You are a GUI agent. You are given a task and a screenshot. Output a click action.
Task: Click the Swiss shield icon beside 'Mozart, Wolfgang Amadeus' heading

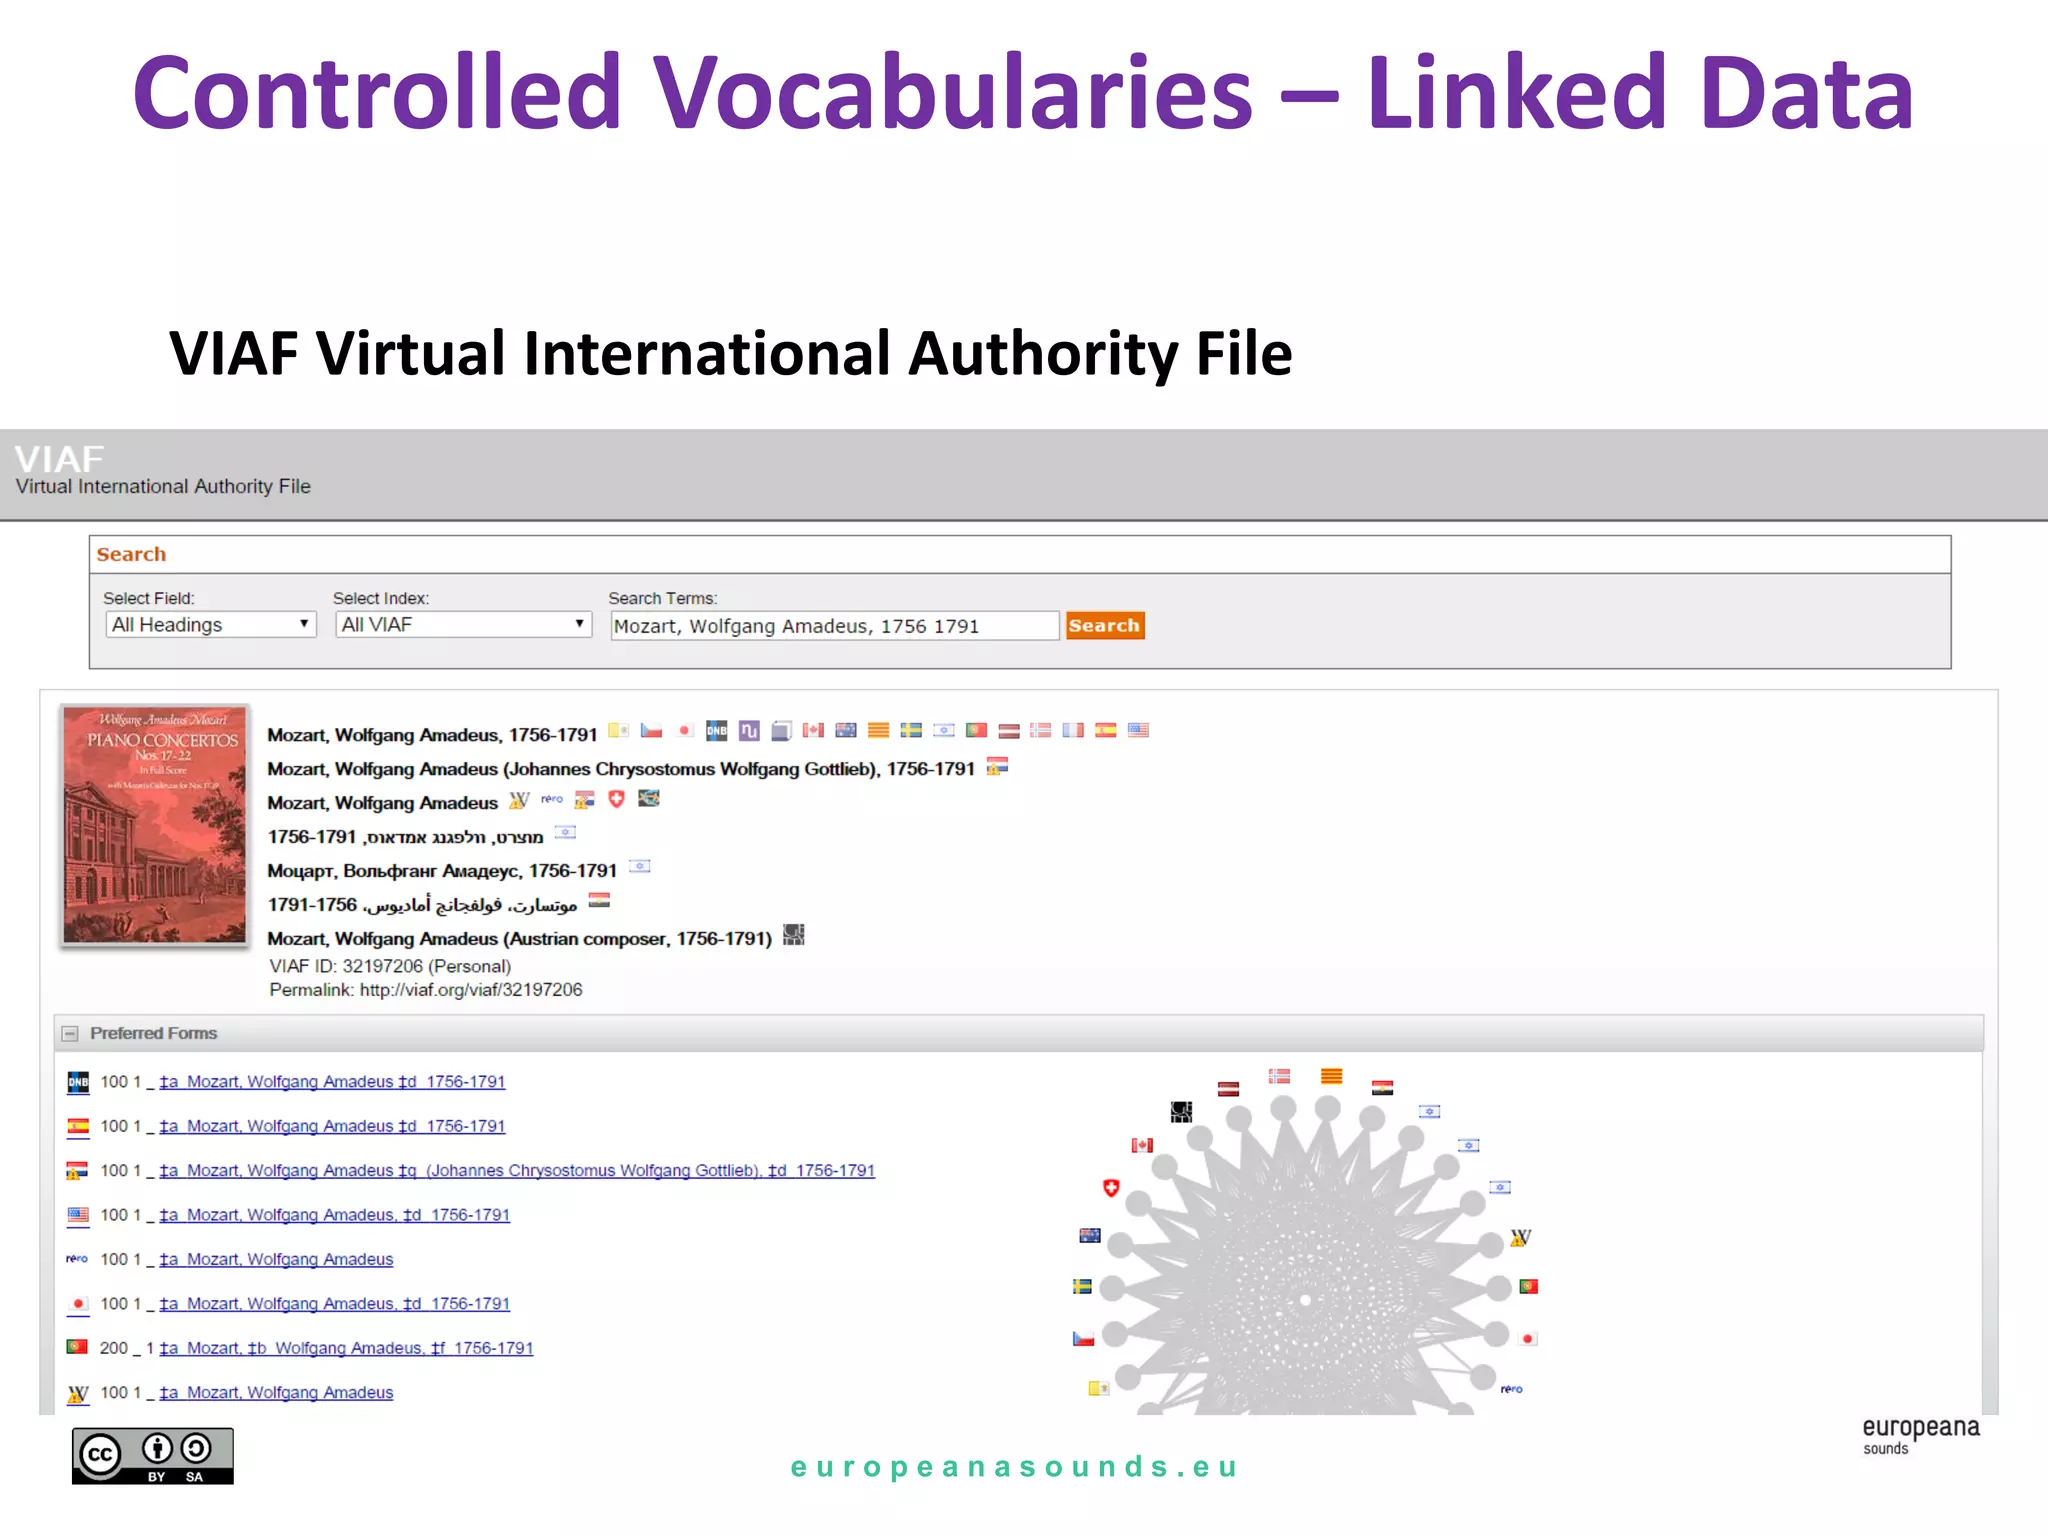pos(616,799)
